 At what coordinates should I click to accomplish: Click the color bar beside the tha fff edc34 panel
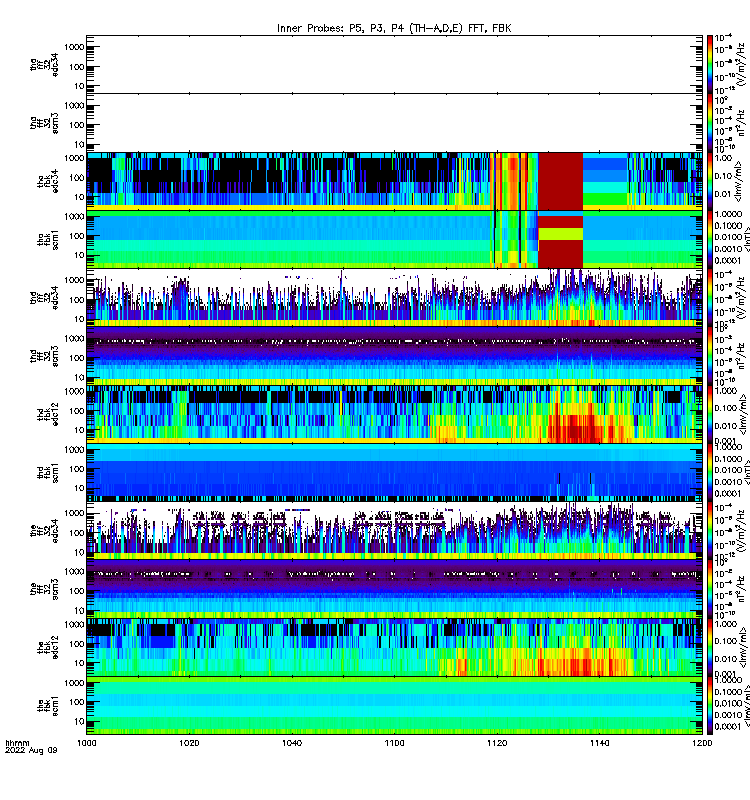click(x=710, y=65)
